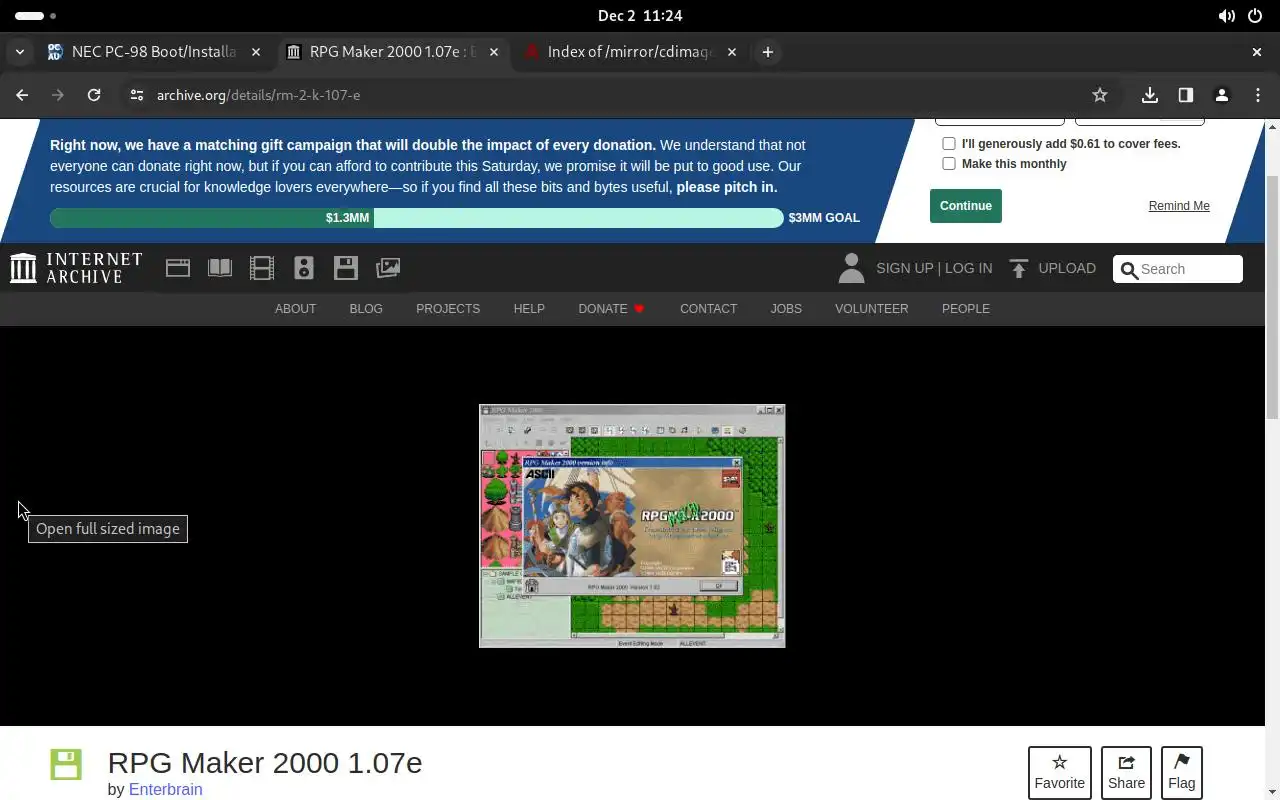Image resolution: width=1280 pixels, height=800 pixels.
Task: Open the Software floppy disk icon
Action: [346, 268]
